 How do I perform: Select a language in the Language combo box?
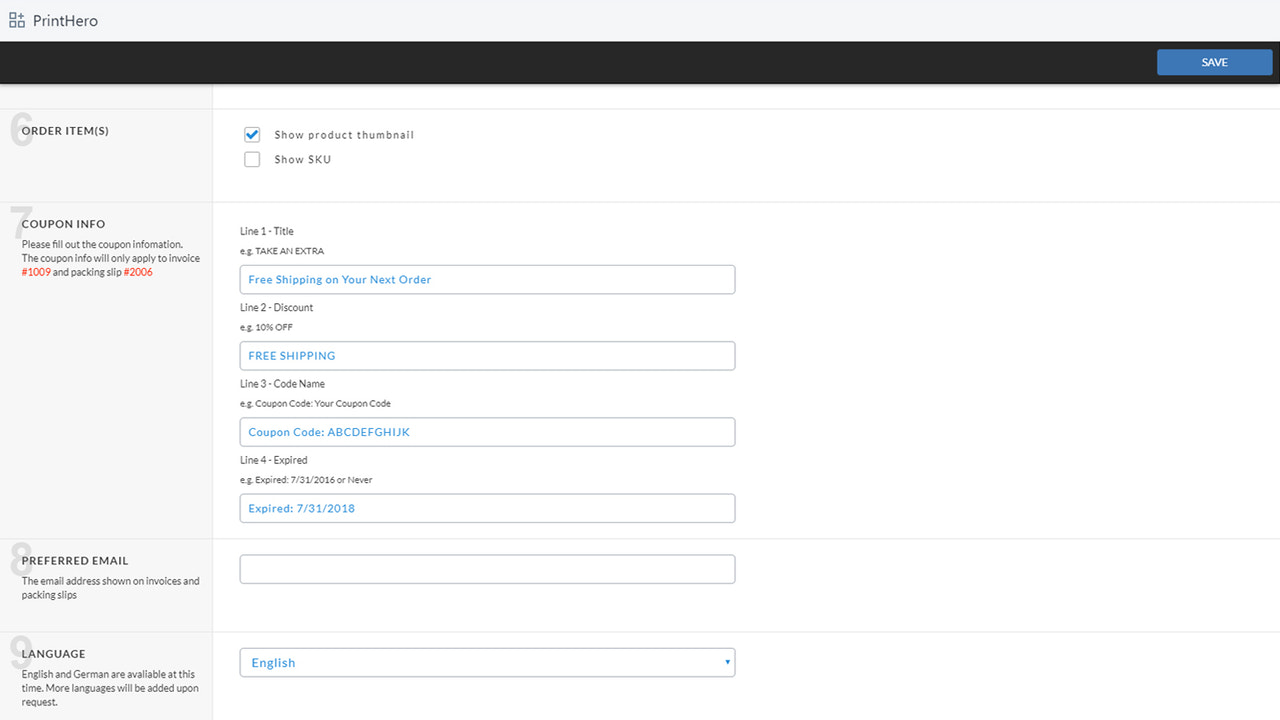[x=487, y=662]
